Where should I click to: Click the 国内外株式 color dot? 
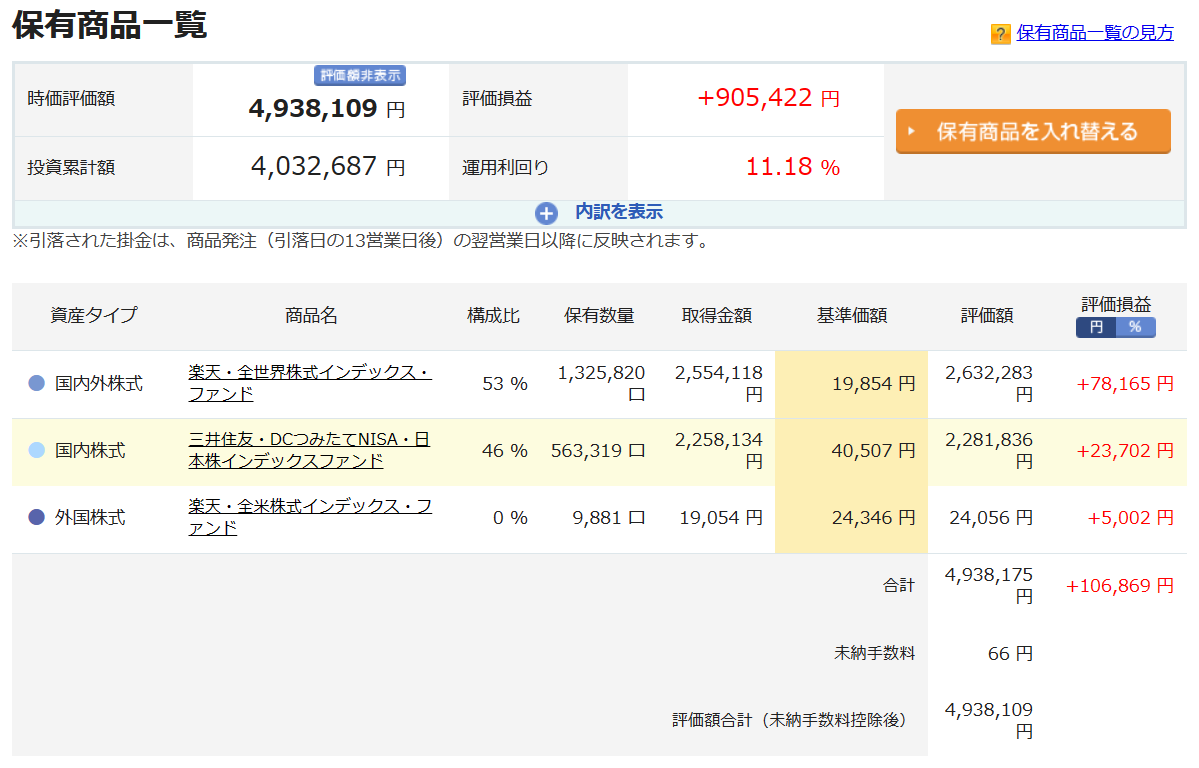[37, 383]
